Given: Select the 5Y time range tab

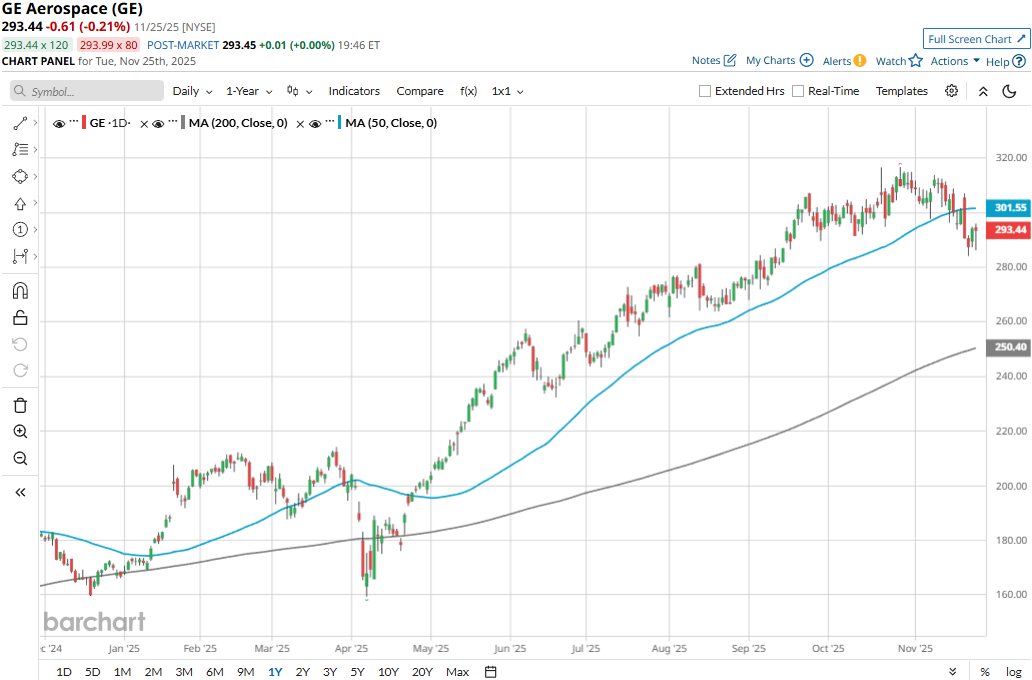Looking at the screenshot, I should [x=357, y=671].
